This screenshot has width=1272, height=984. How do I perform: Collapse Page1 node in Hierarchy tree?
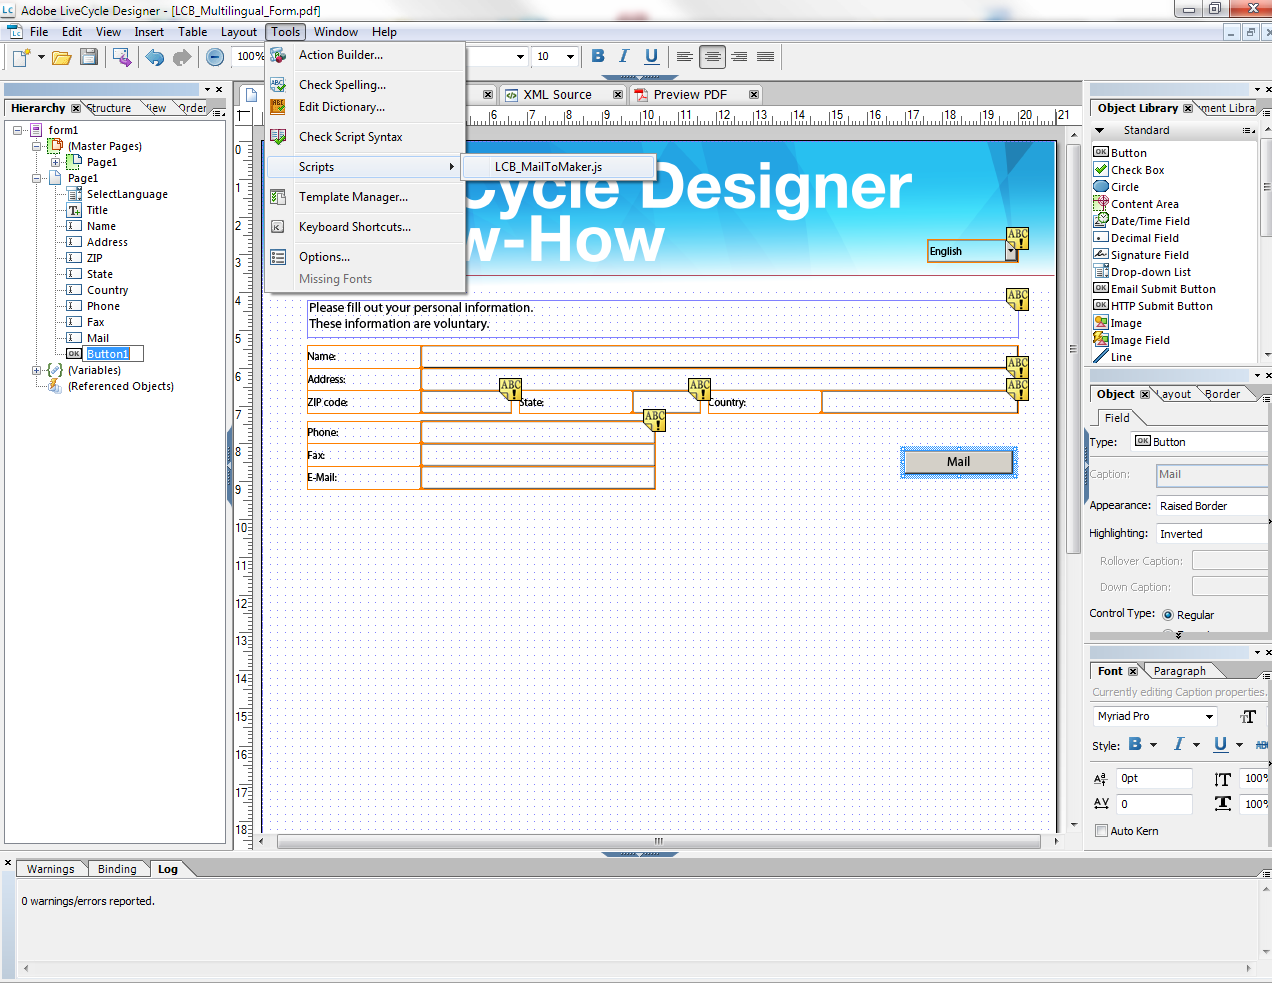click(x=36, y=178)
